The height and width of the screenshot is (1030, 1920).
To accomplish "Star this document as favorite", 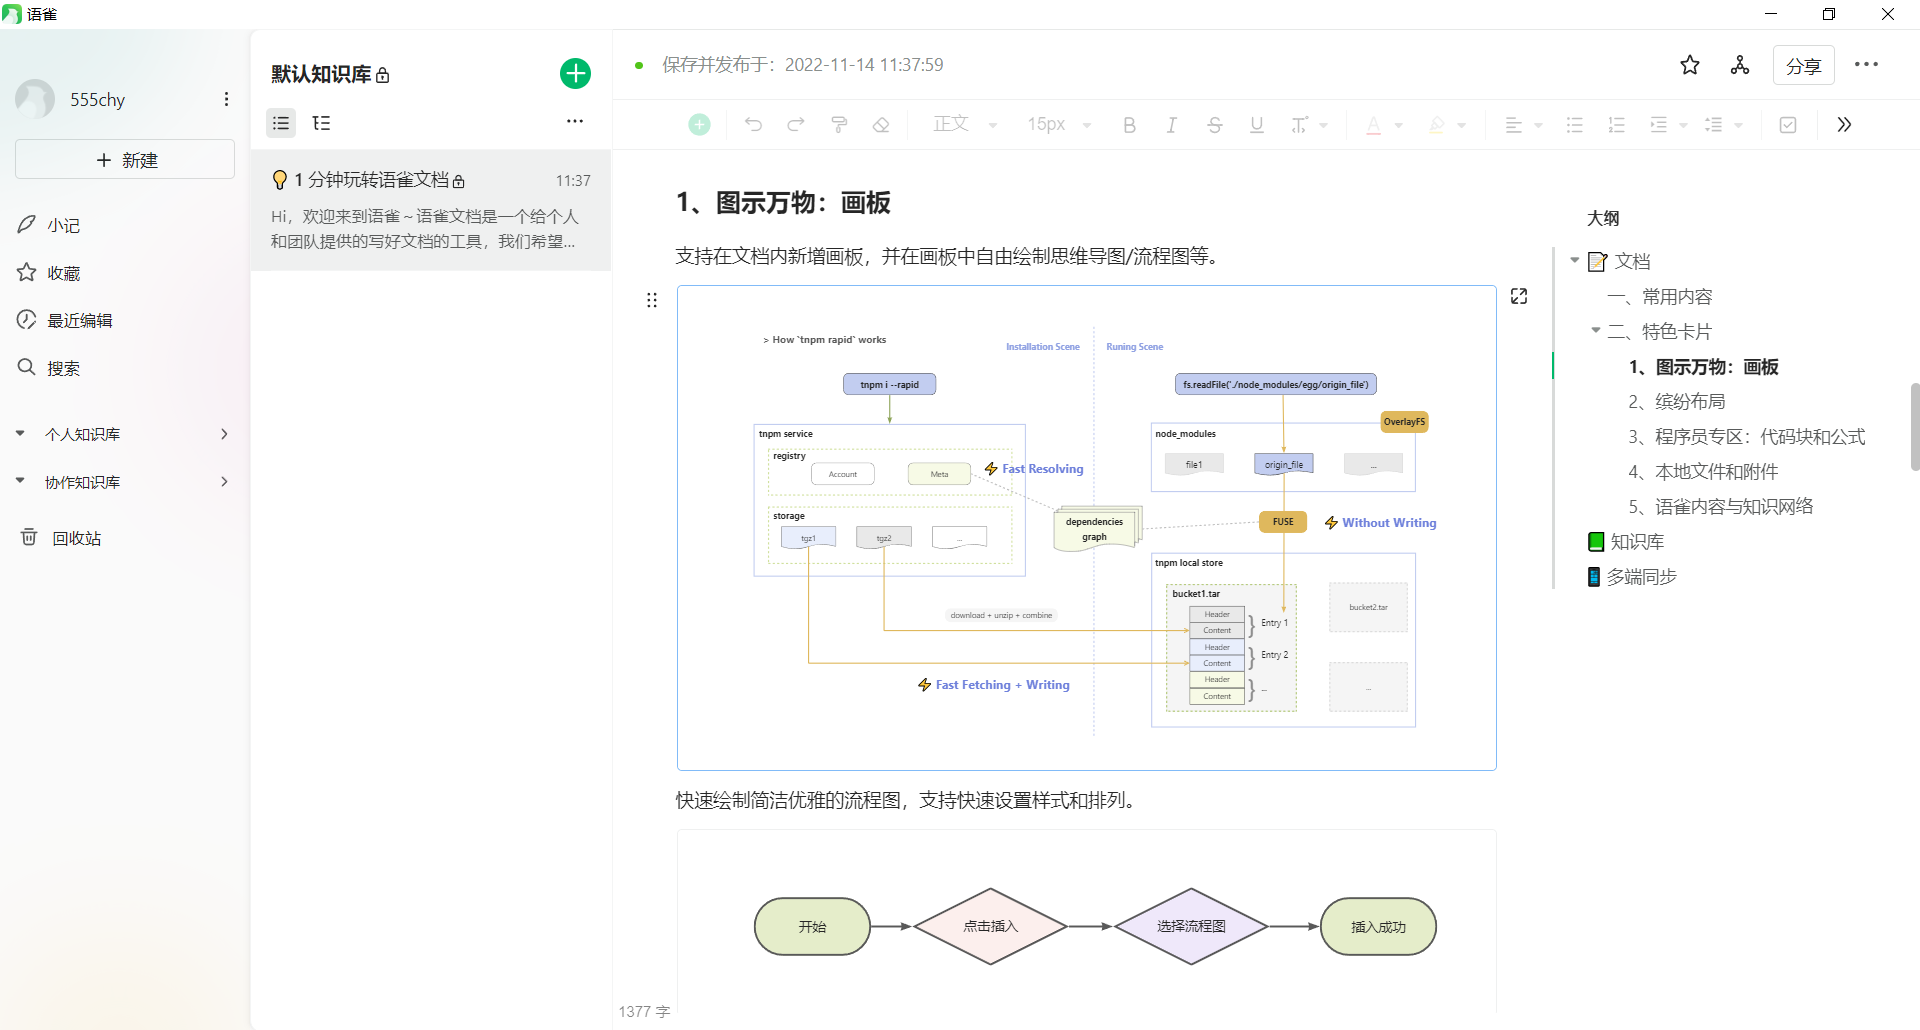I will (1690, 65).
